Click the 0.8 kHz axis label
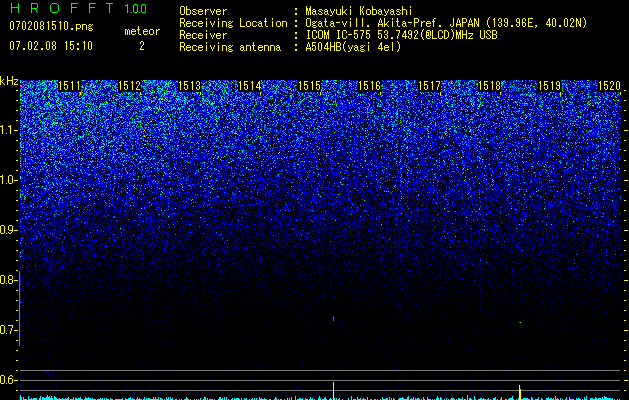Screen dimensions: 629x400 [8, 280]
